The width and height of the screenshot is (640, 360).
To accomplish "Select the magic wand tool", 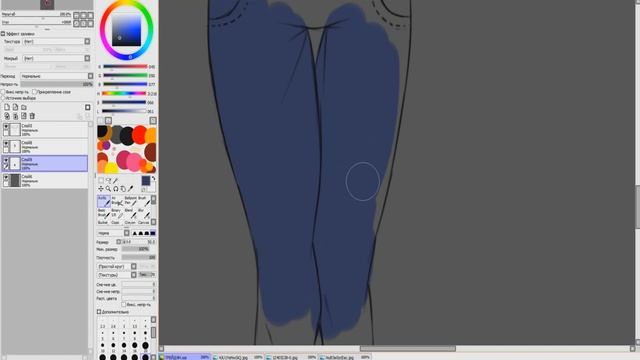I will pos(116,180).
